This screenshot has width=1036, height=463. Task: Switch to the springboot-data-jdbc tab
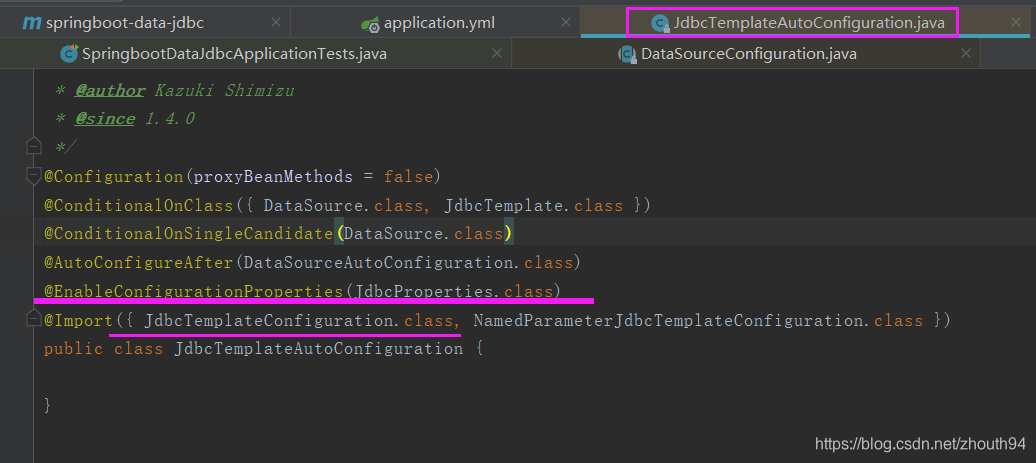pyautogui.click(x=145, y=23)
